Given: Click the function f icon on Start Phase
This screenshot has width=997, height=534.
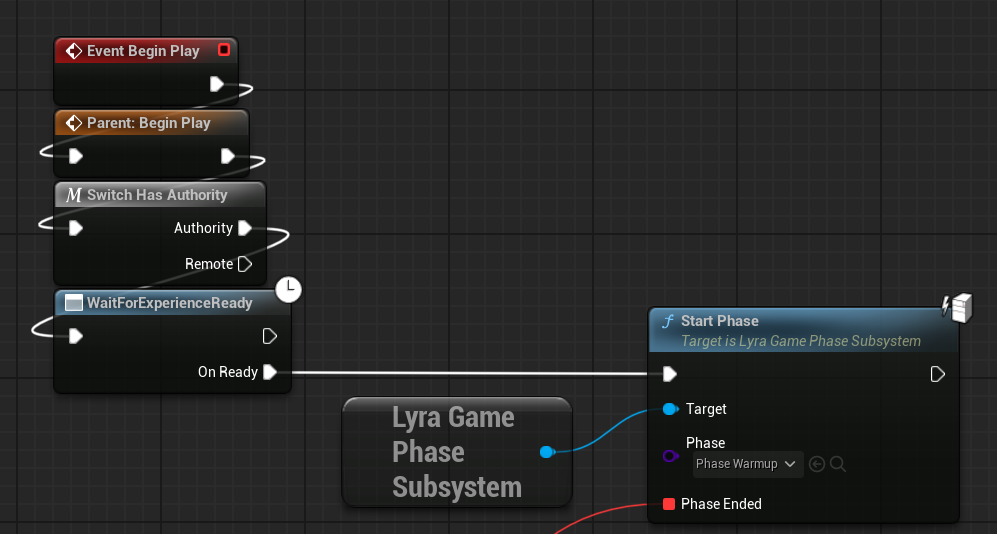Looking at the screenshot, I should point(667,321).
